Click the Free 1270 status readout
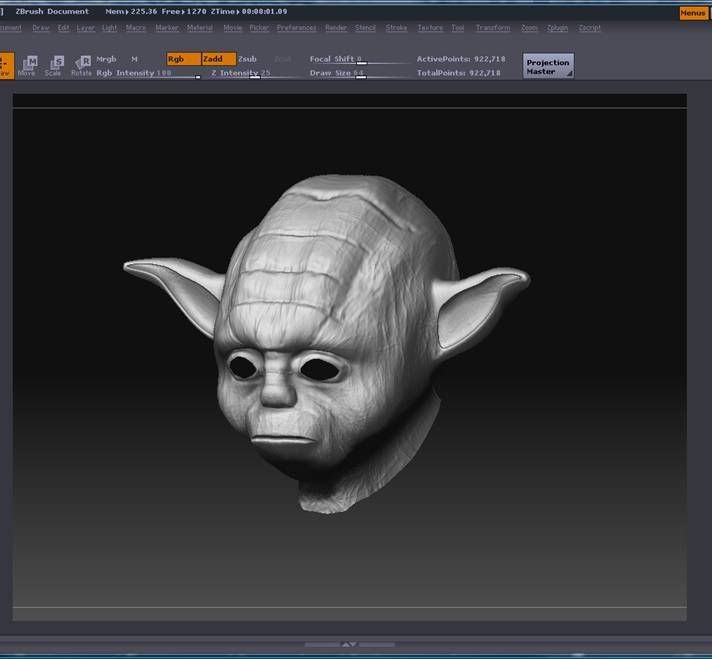The height and width of the screenshot is (659, 712). point(184,11)
